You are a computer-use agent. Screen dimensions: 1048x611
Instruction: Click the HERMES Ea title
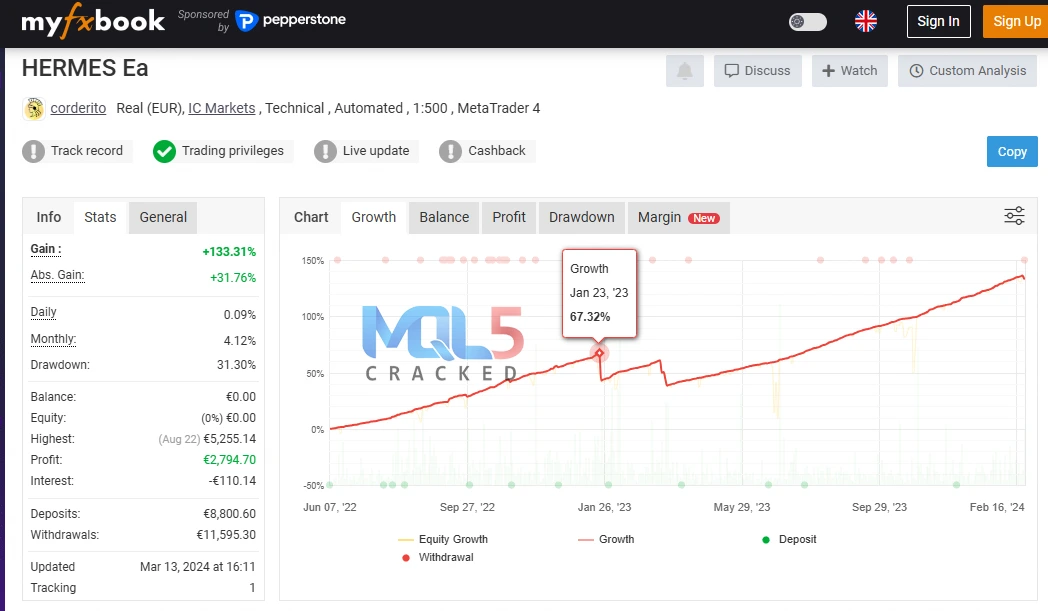click(85, 68)
